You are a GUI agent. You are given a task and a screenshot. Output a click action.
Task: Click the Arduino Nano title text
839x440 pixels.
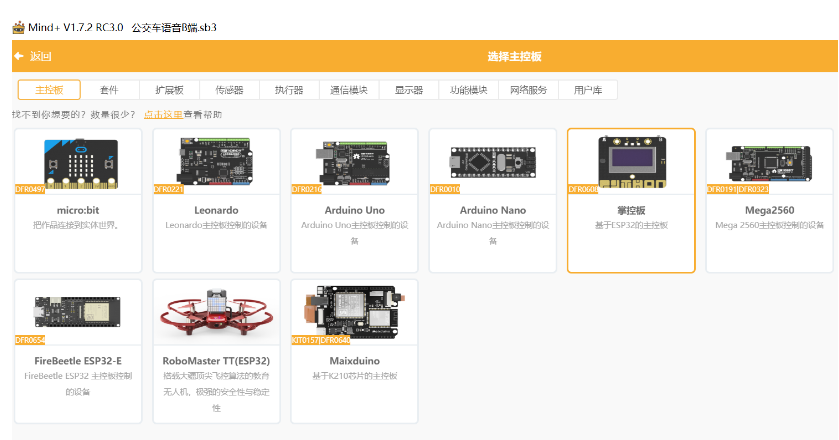[x=493, y=210]
